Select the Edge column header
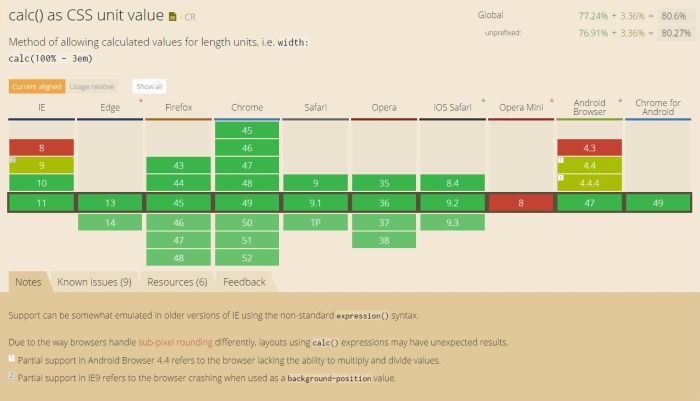This screenshot has height=401, width=700. pyautogui.click(x=110, y=108)
